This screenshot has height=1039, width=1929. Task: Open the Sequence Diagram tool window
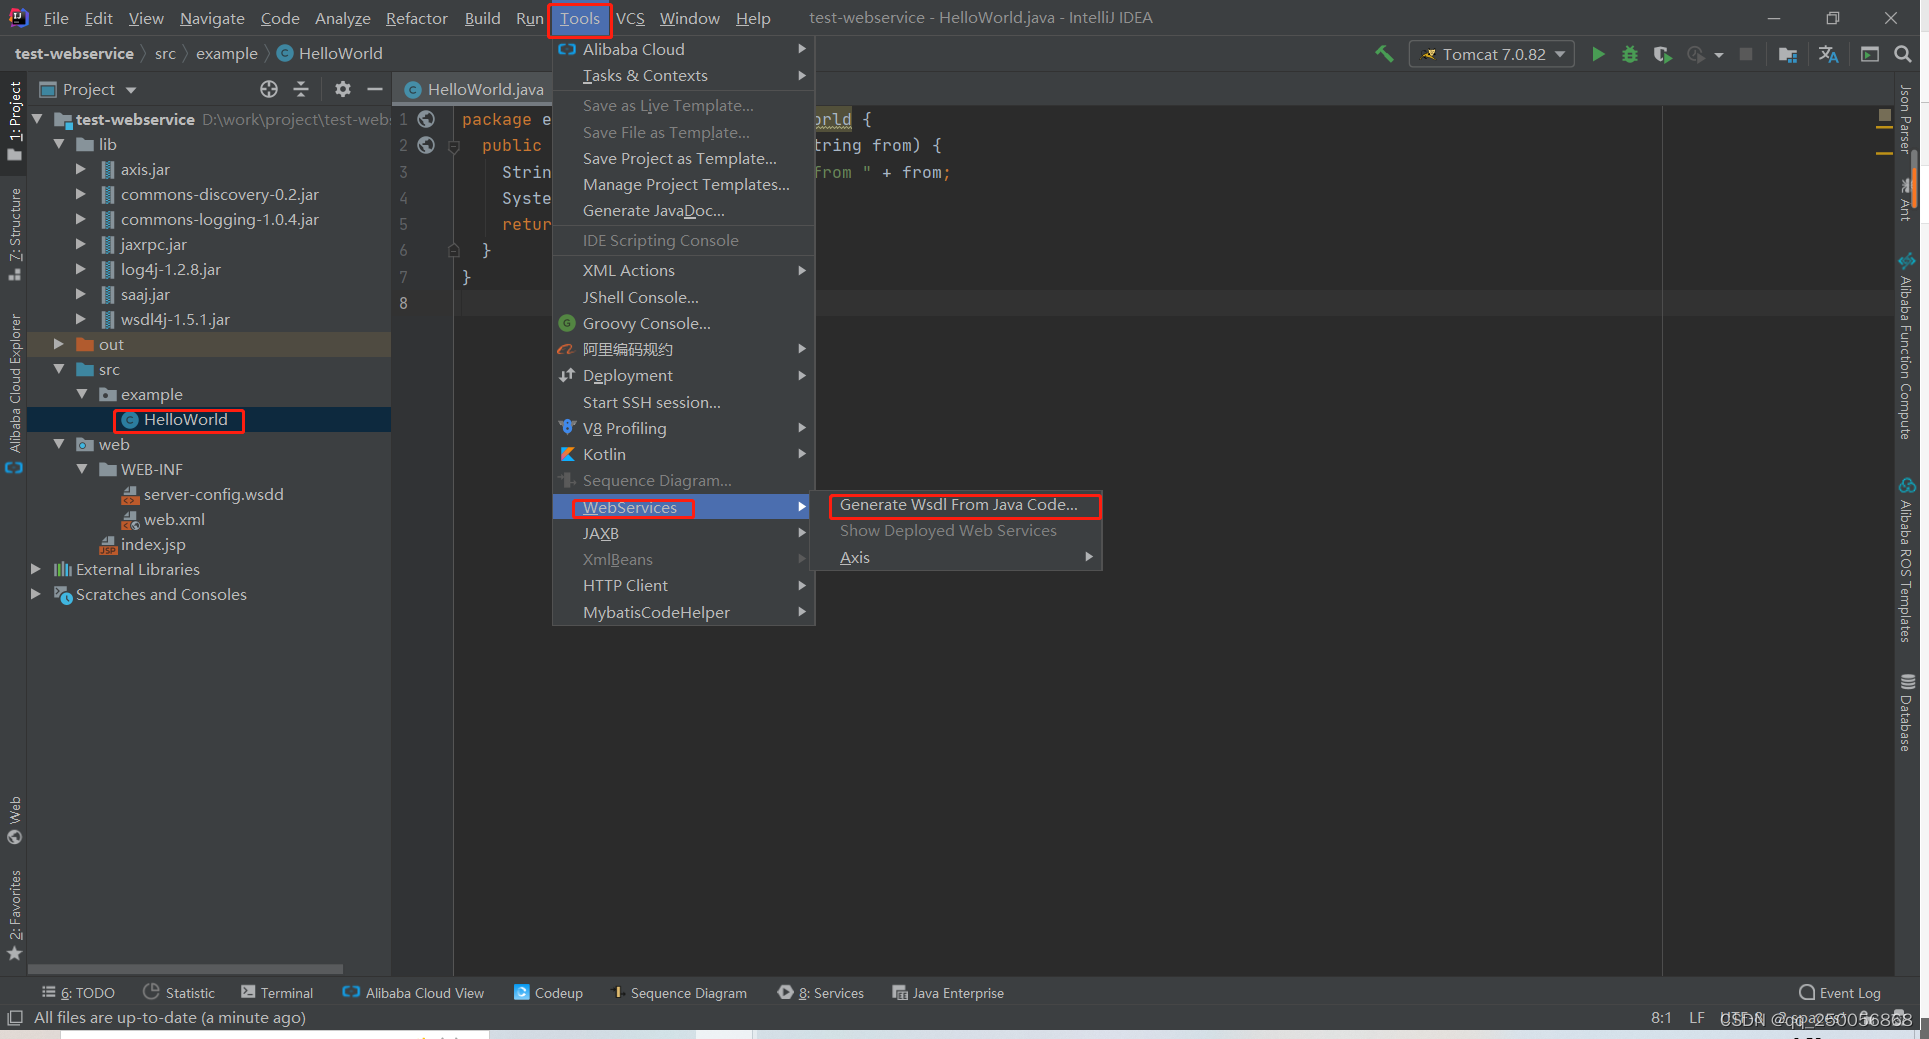tap(679, 993)
